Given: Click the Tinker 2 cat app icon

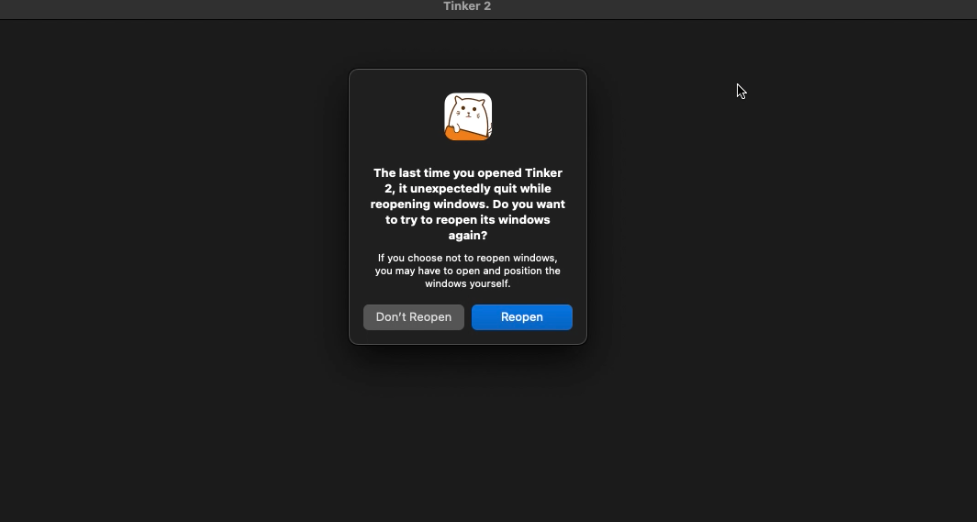Looking at the screenshot, I should click(x=468, y=116).
